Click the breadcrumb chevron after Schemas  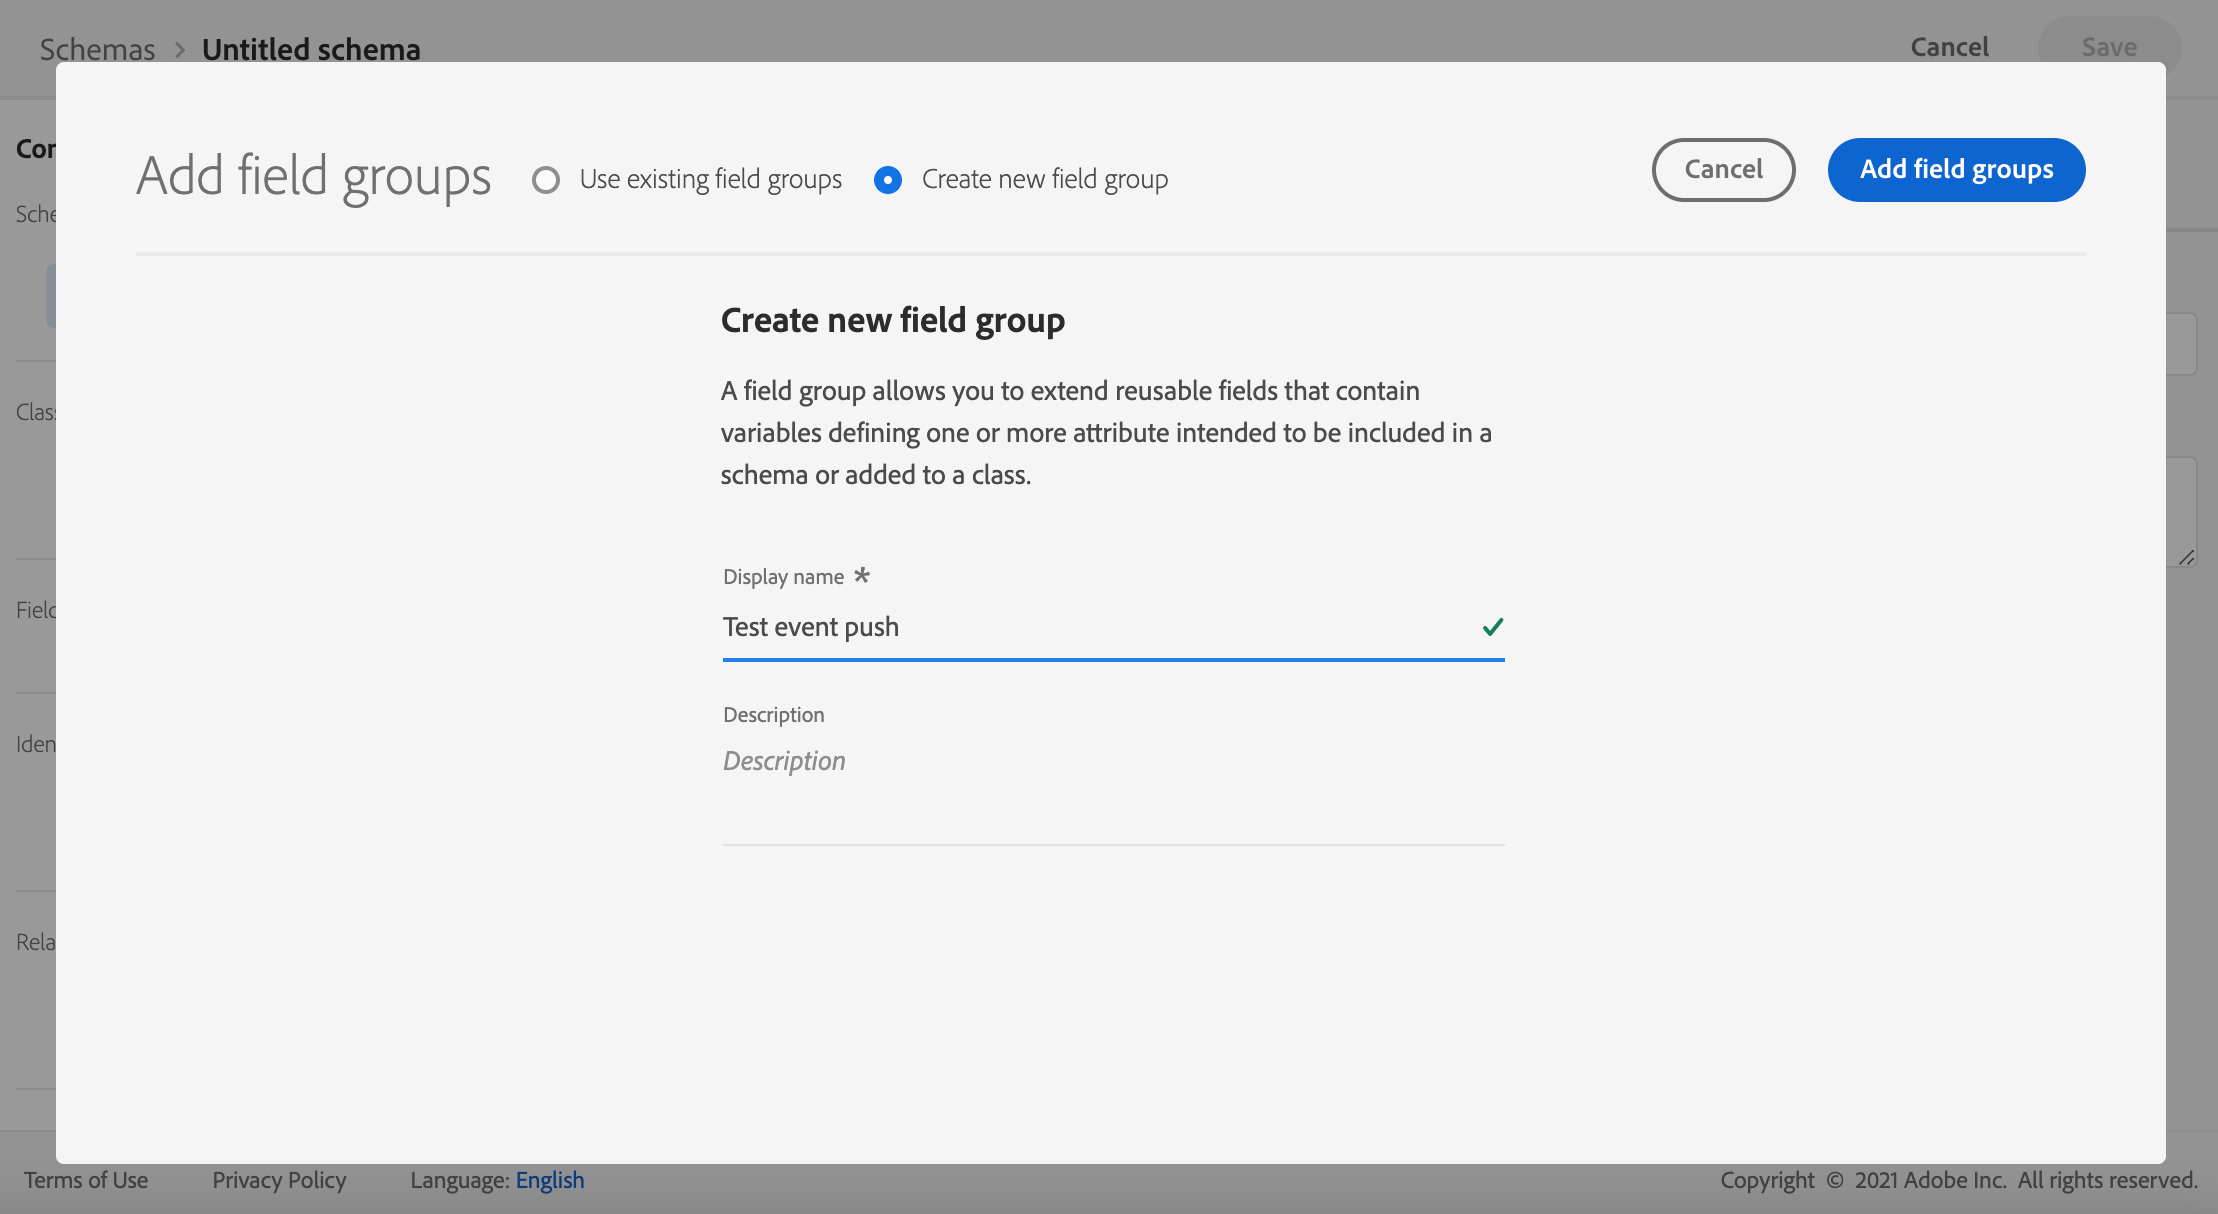180,49
